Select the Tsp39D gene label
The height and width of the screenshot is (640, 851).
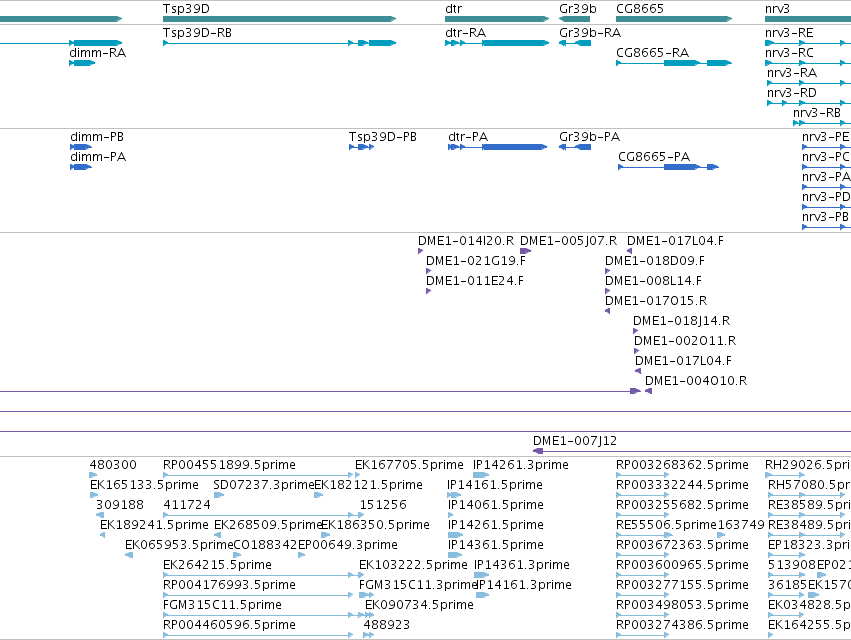pyautogui.click(x=186, y=9)
